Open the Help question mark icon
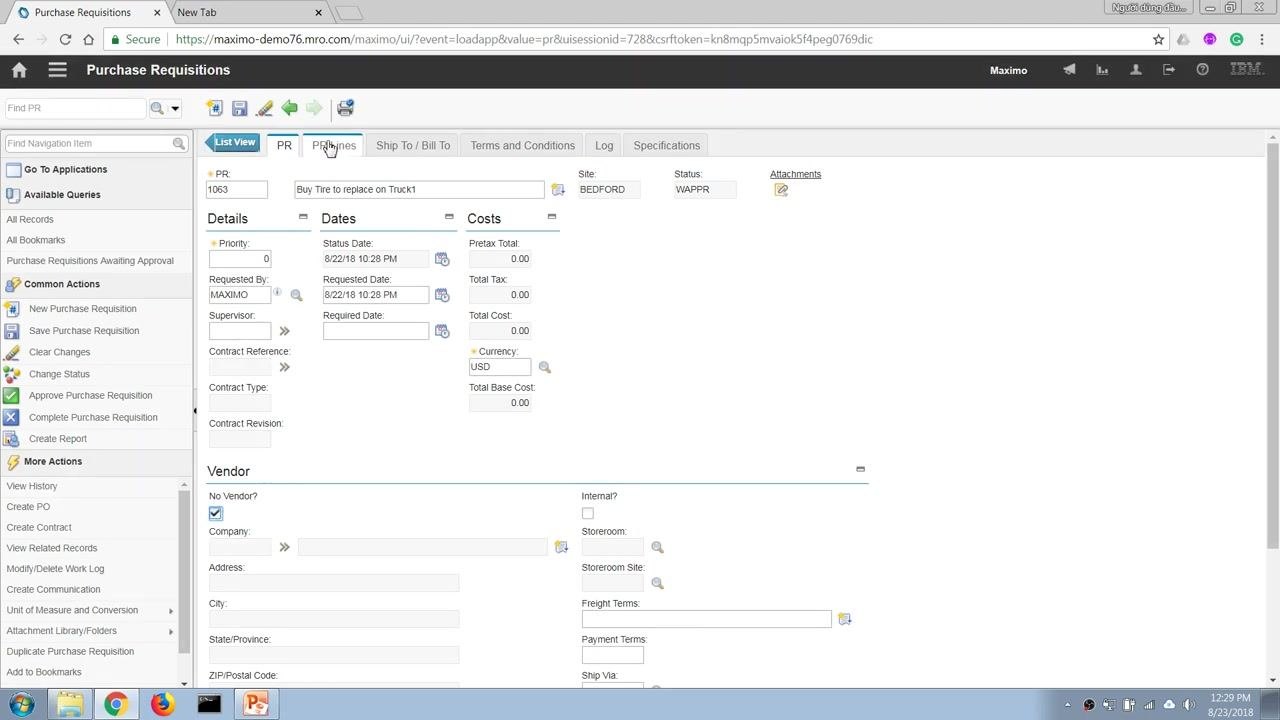Viewport: 1280px width, 720px height. [x=1203, y=70]
